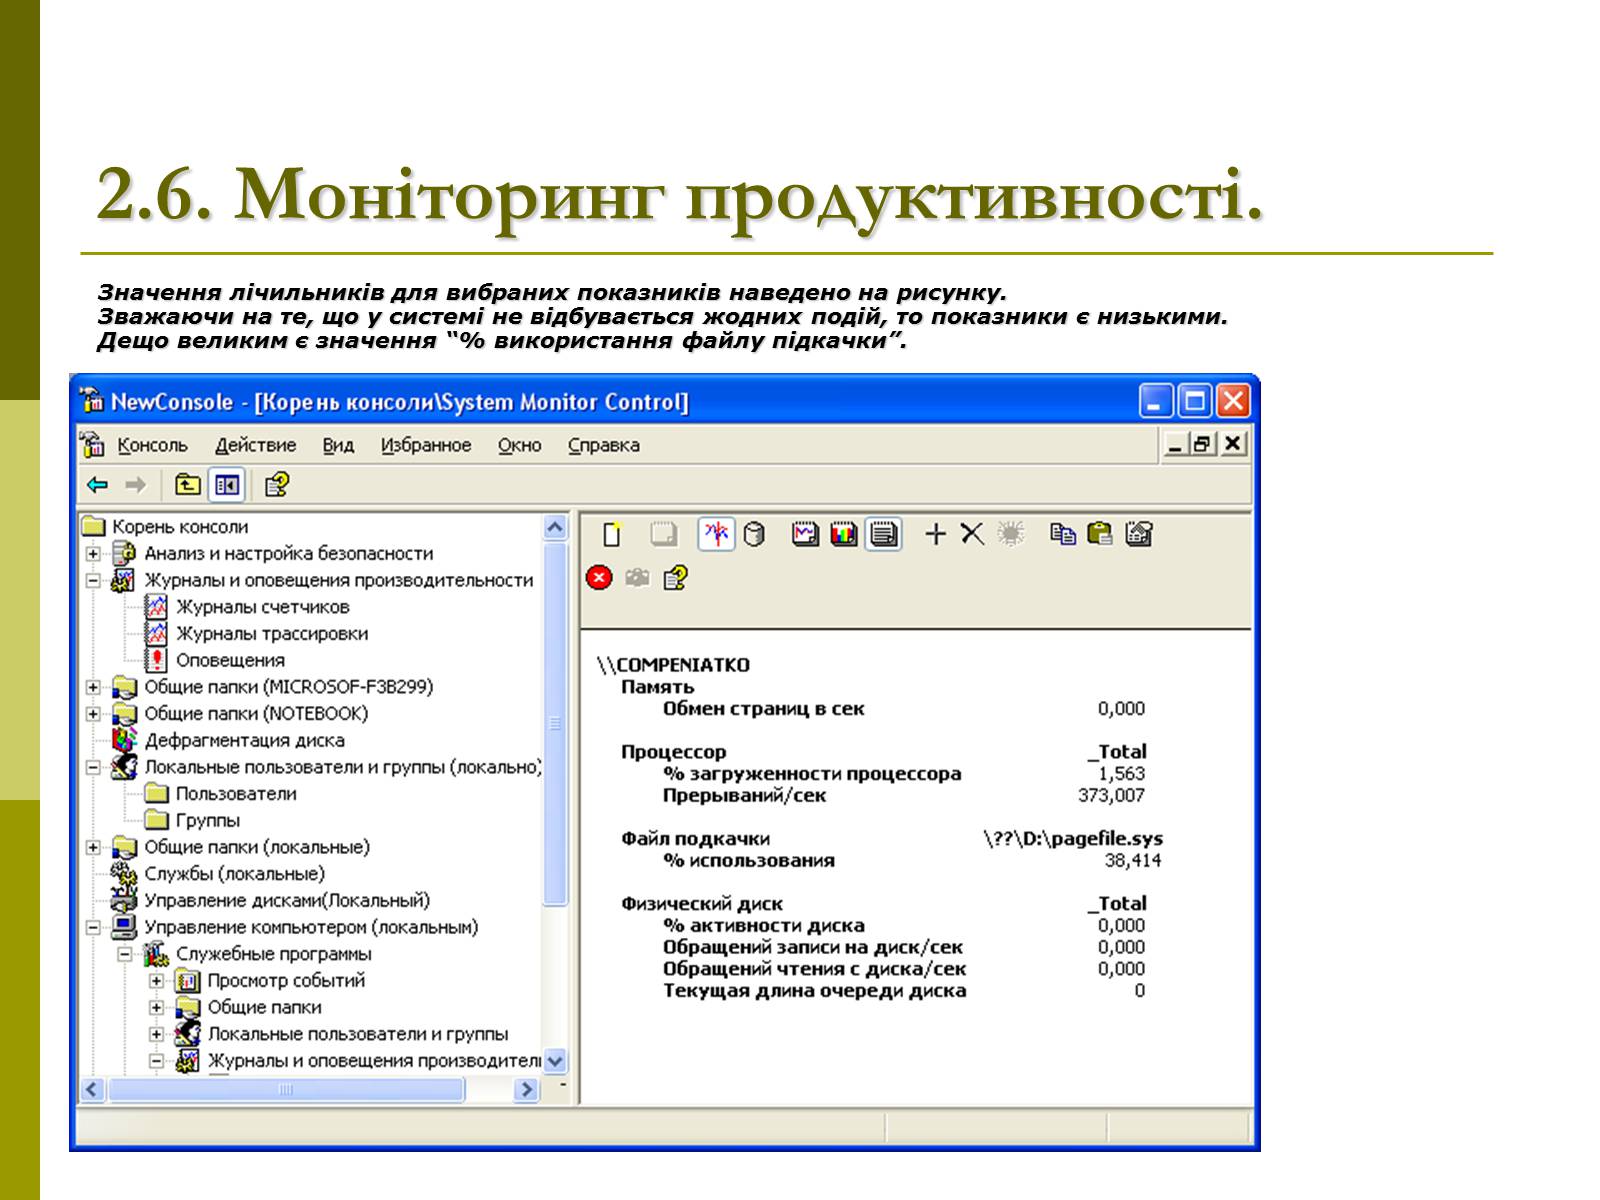Expand Просмотр событий tree node
This screenshot has width=1600, height=1200.
coord(156,981)
